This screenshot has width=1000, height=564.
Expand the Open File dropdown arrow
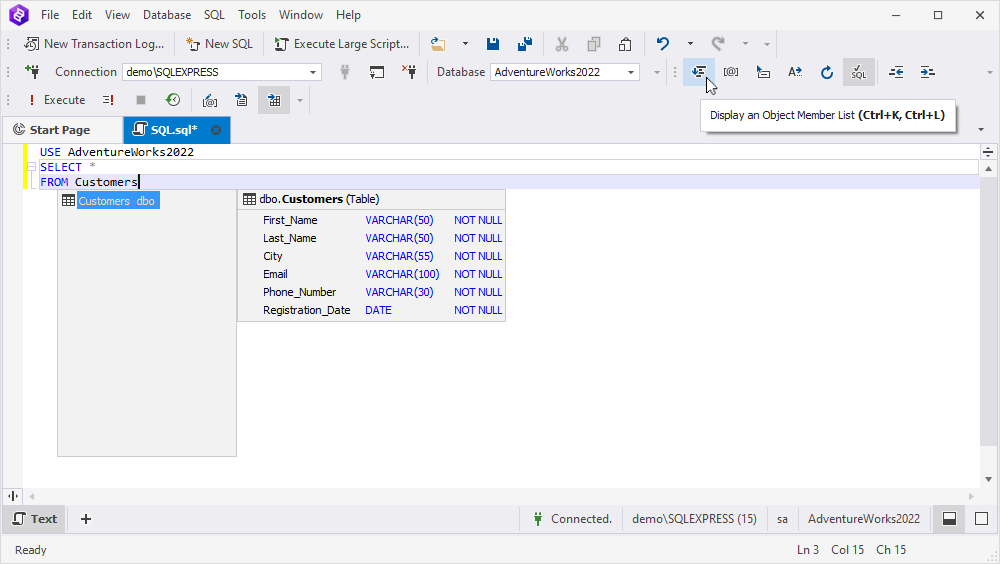(465, 44)
